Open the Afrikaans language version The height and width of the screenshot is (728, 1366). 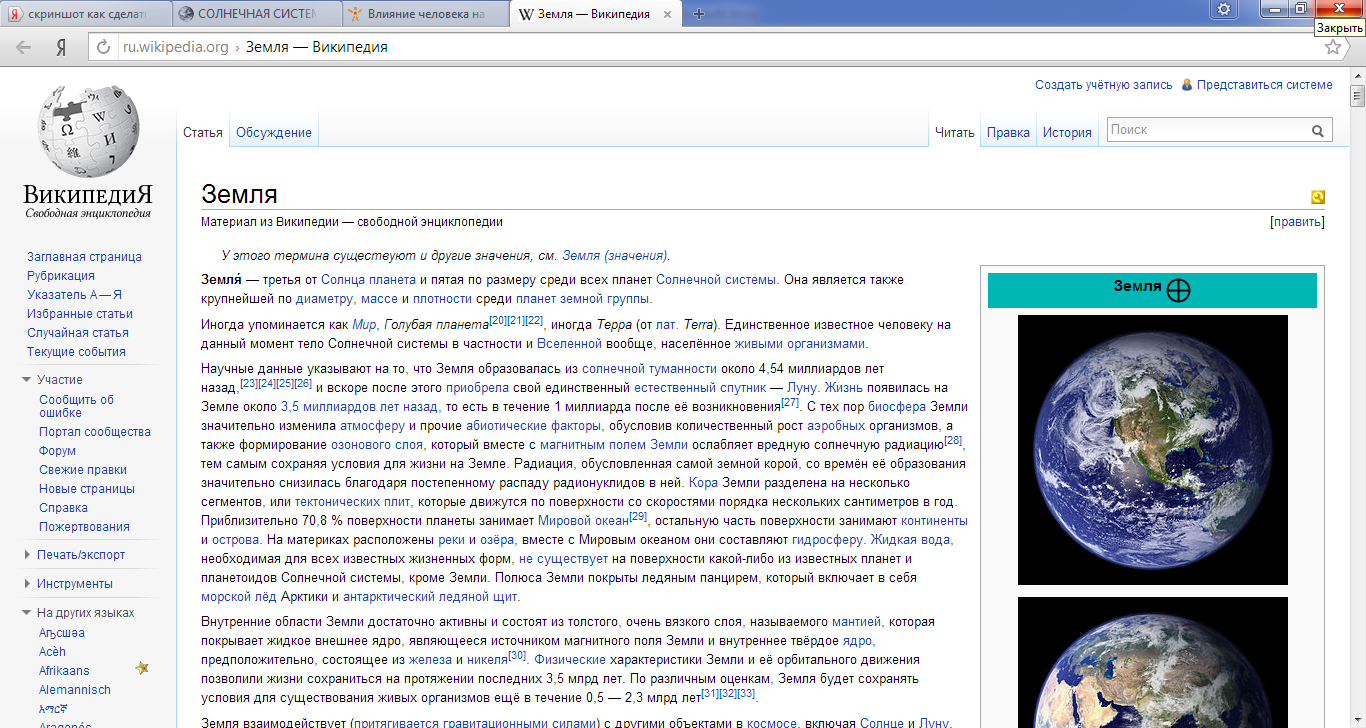pos(64,671)
